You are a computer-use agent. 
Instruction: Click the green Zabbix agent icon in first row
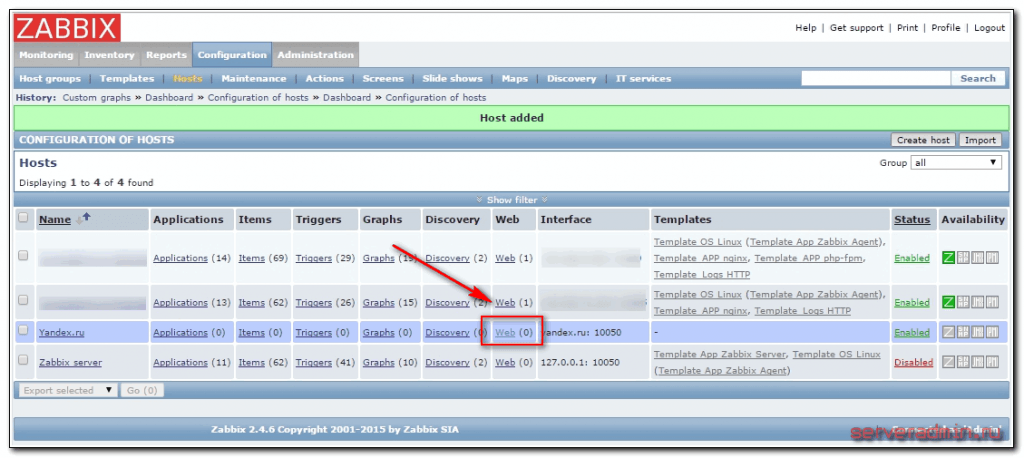click(x=949, y=258)
